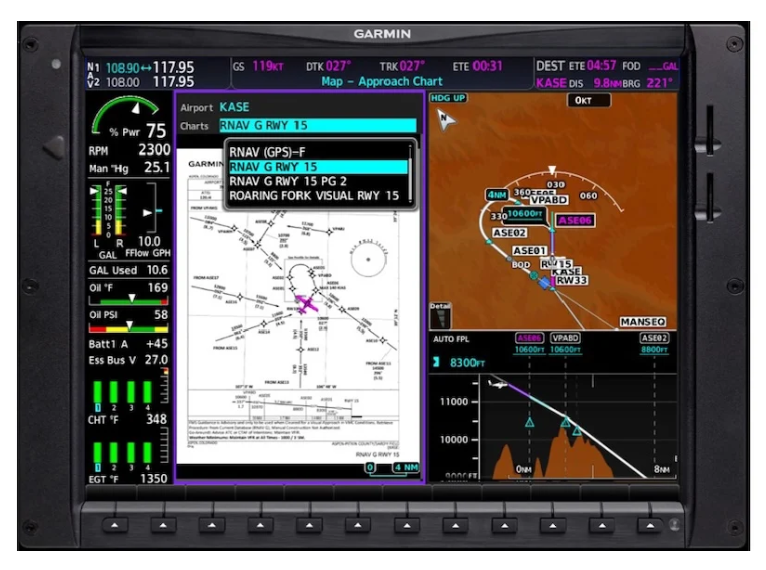Click the 8800FT altitude under ASE02

(x=654, y=350)
